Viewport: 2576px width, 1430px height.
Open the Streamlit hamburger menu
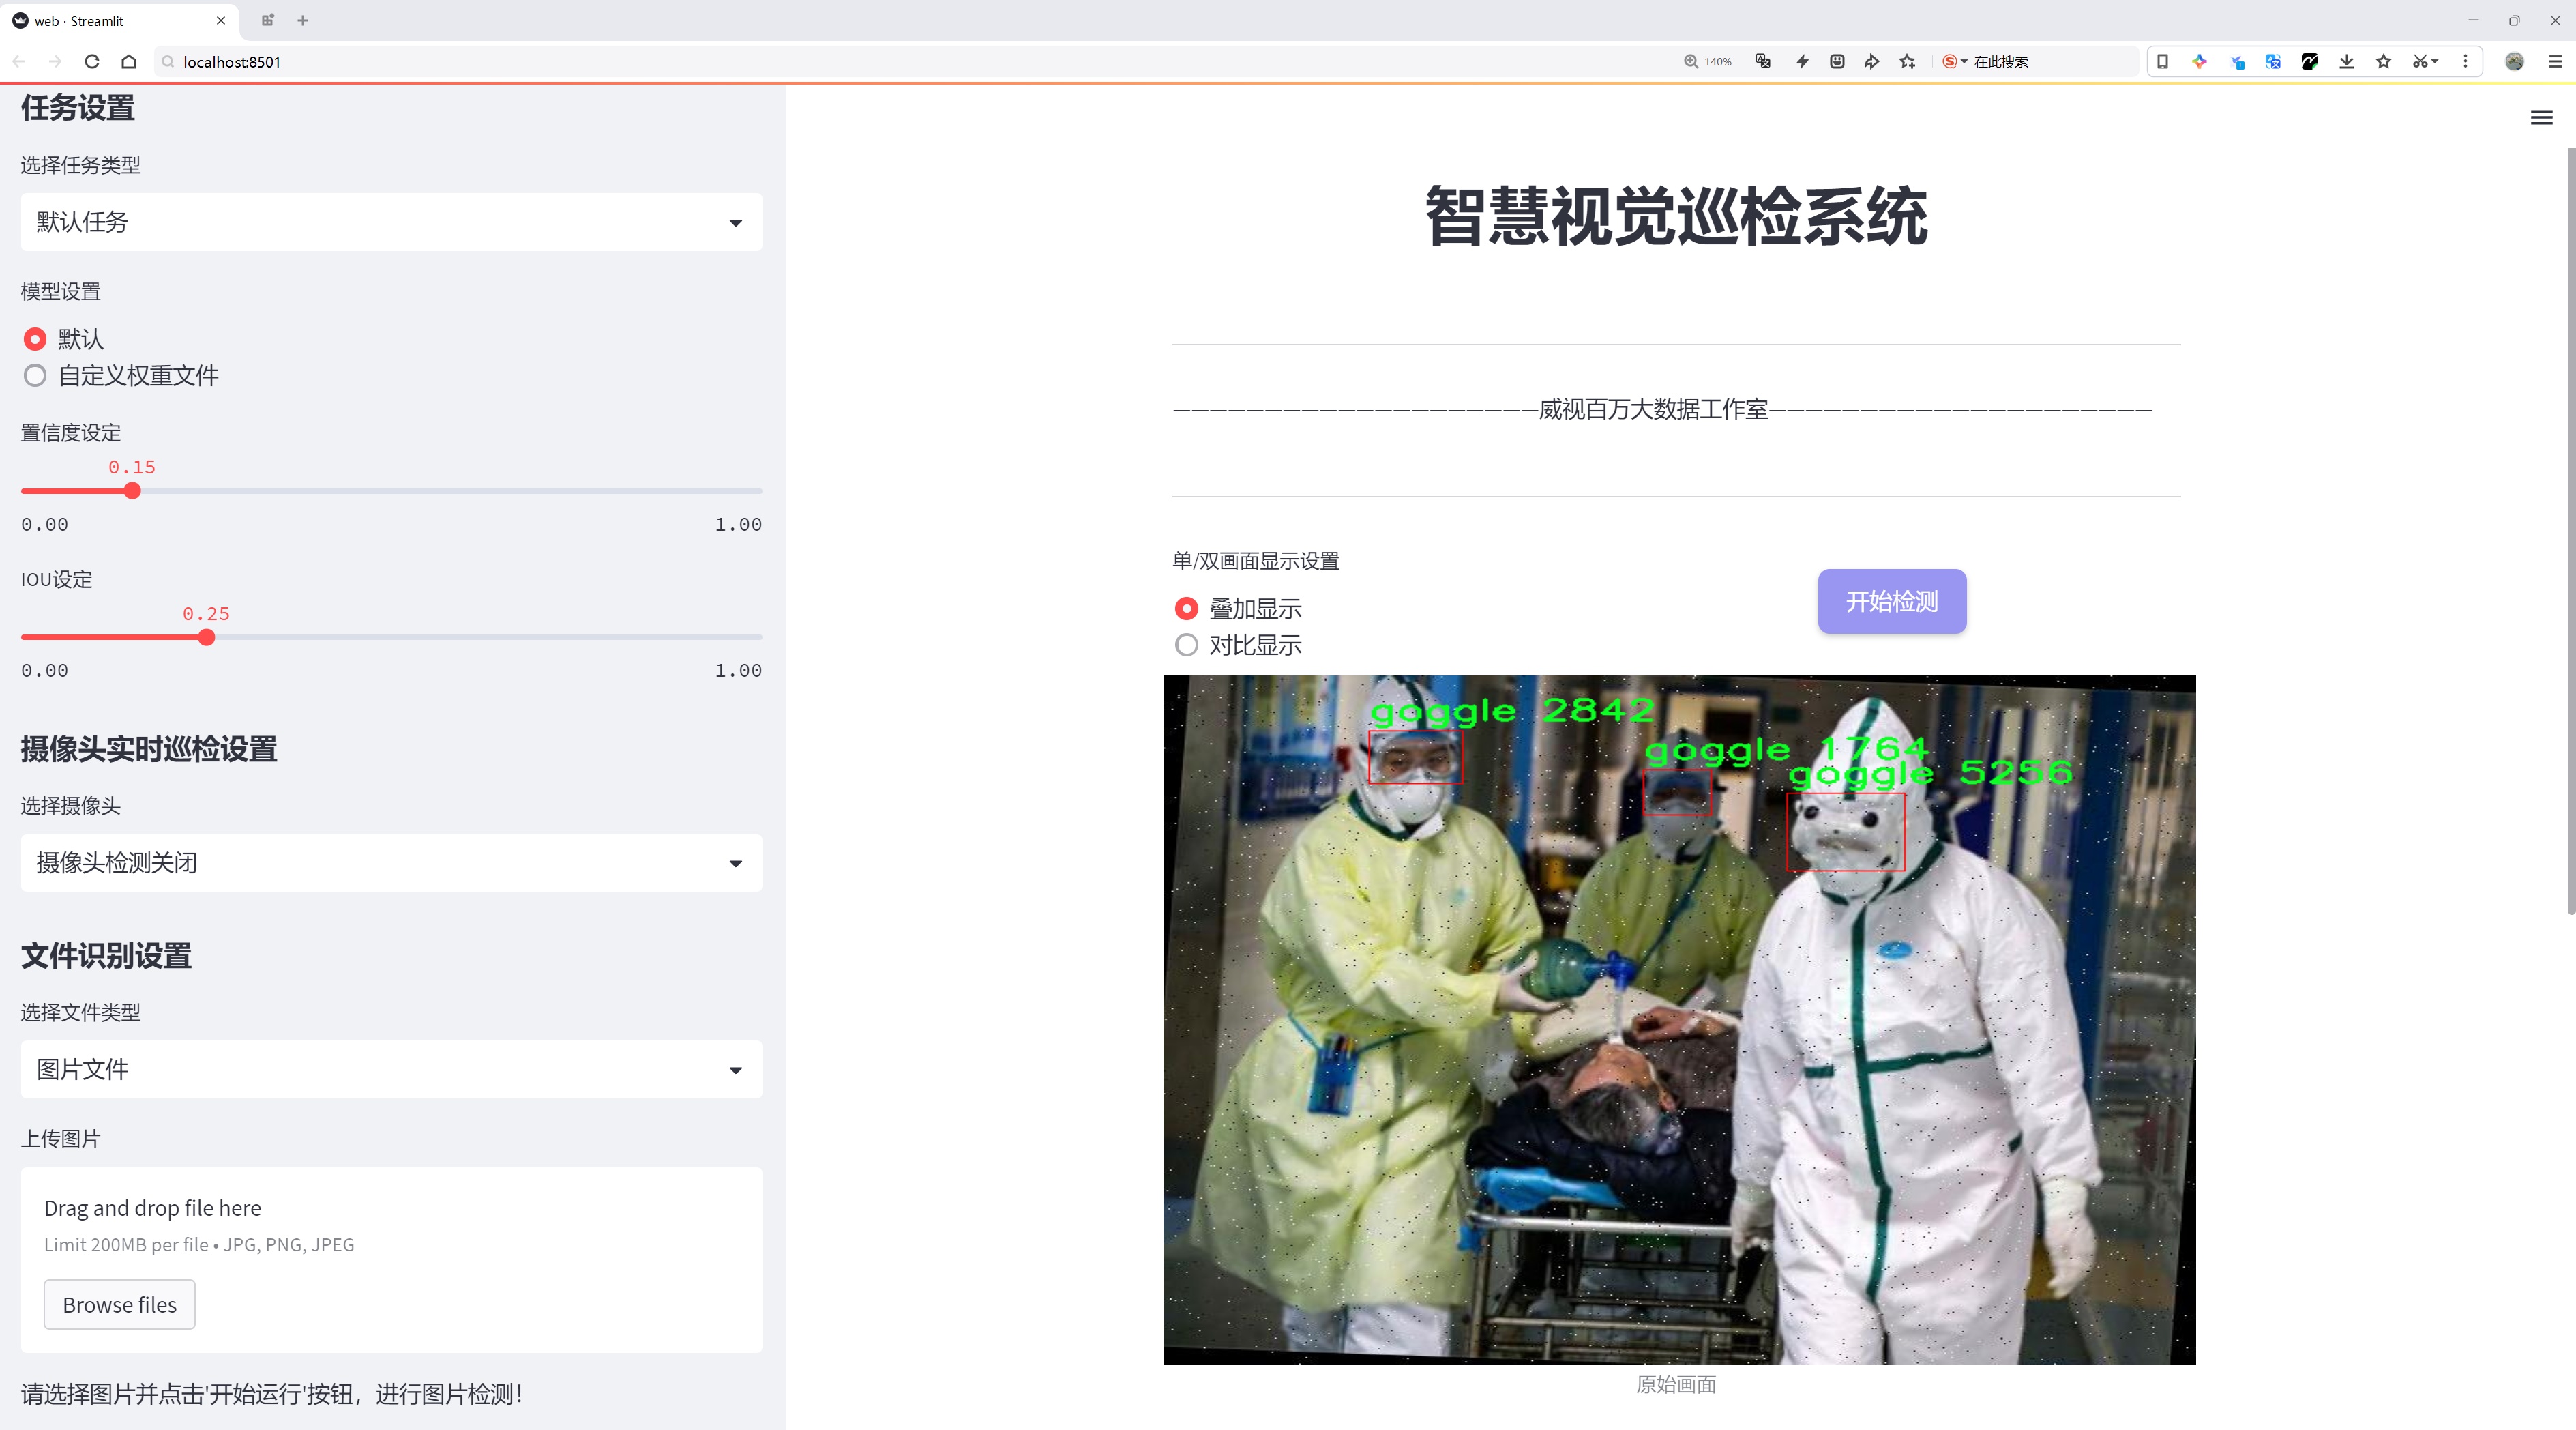click(x=2541, y=118)
